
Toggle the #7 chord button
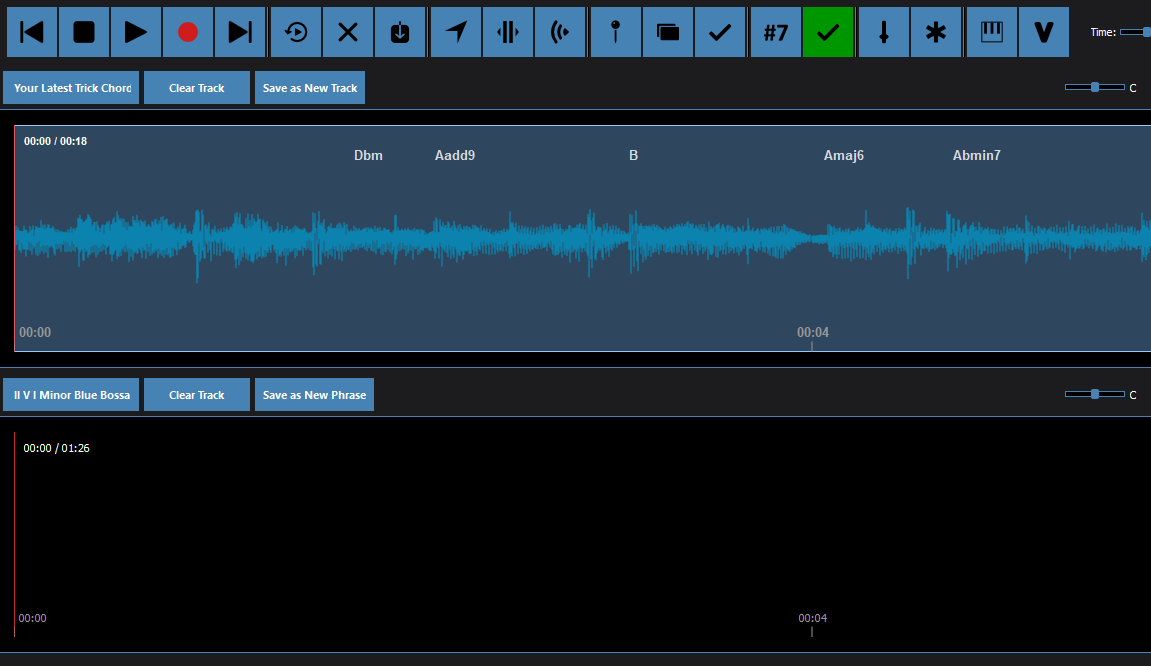776,32
